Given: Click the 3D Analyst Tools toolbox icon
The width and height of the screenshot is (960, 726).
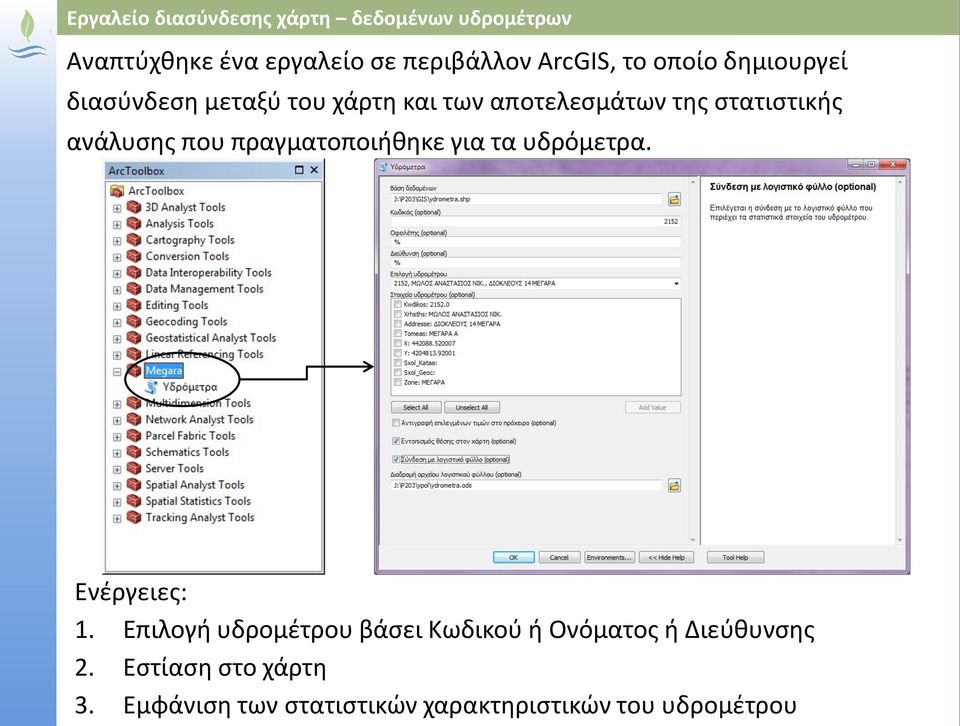Looking at the screenshot, I should pyautogui.click(x=133, y=207).
